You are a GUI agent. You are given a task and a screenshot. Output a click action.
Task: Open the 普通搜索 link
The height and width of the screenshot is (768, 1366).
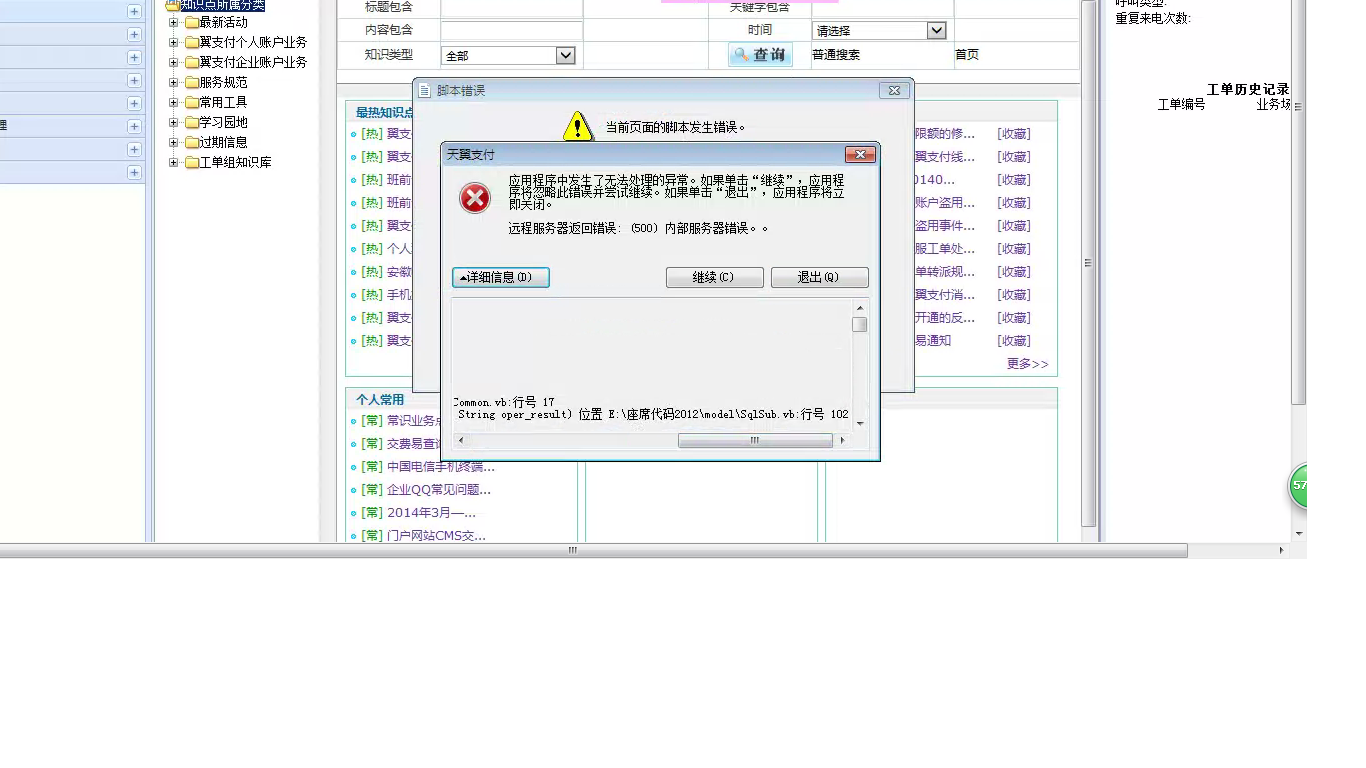pyautogui.click(x=836, y=55)
